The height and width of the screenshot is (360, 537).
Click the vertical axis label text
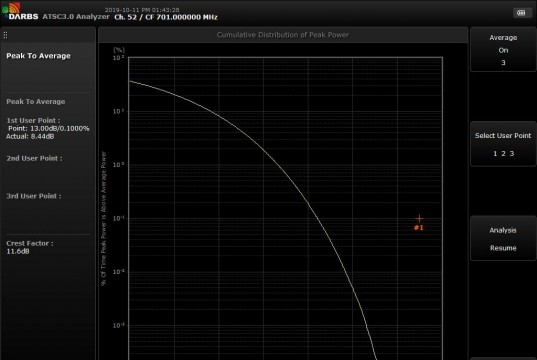[x=103, y=219]
